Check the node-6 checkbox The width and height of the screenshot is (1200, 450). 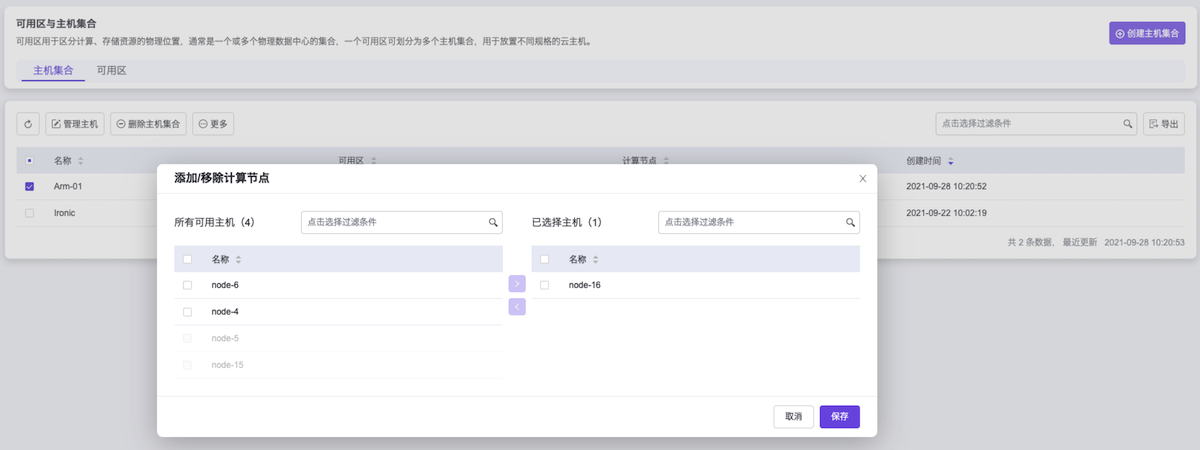pyautogui.click(x=187, y=286)
